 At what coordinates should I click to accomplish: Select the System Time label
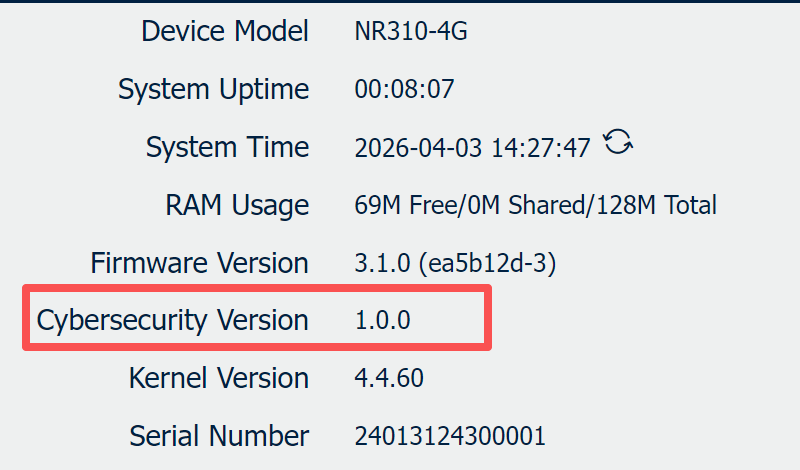click(228, 147)
